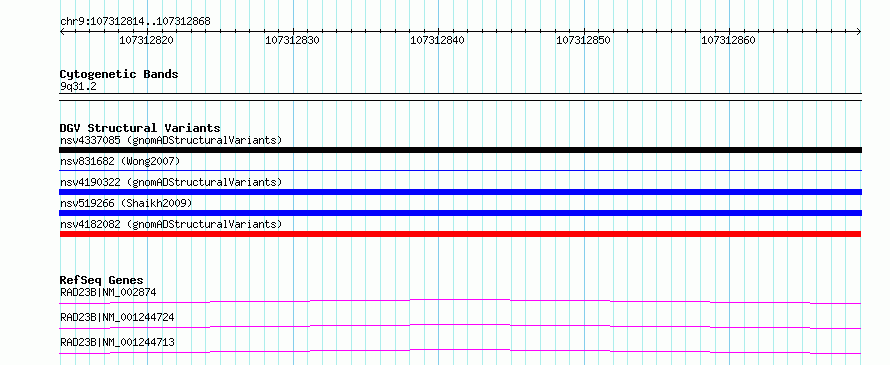890x365 pixels.
Task: Click the 9q31.2 cytogenetic band outline
Action: (x=460, y=97)
